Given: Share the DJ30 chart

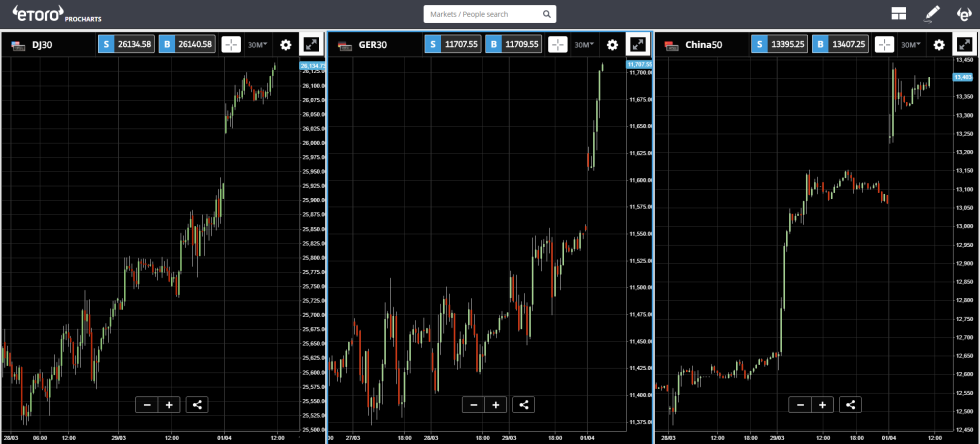Looking at the screenshot, I should [x=197, y=405].
